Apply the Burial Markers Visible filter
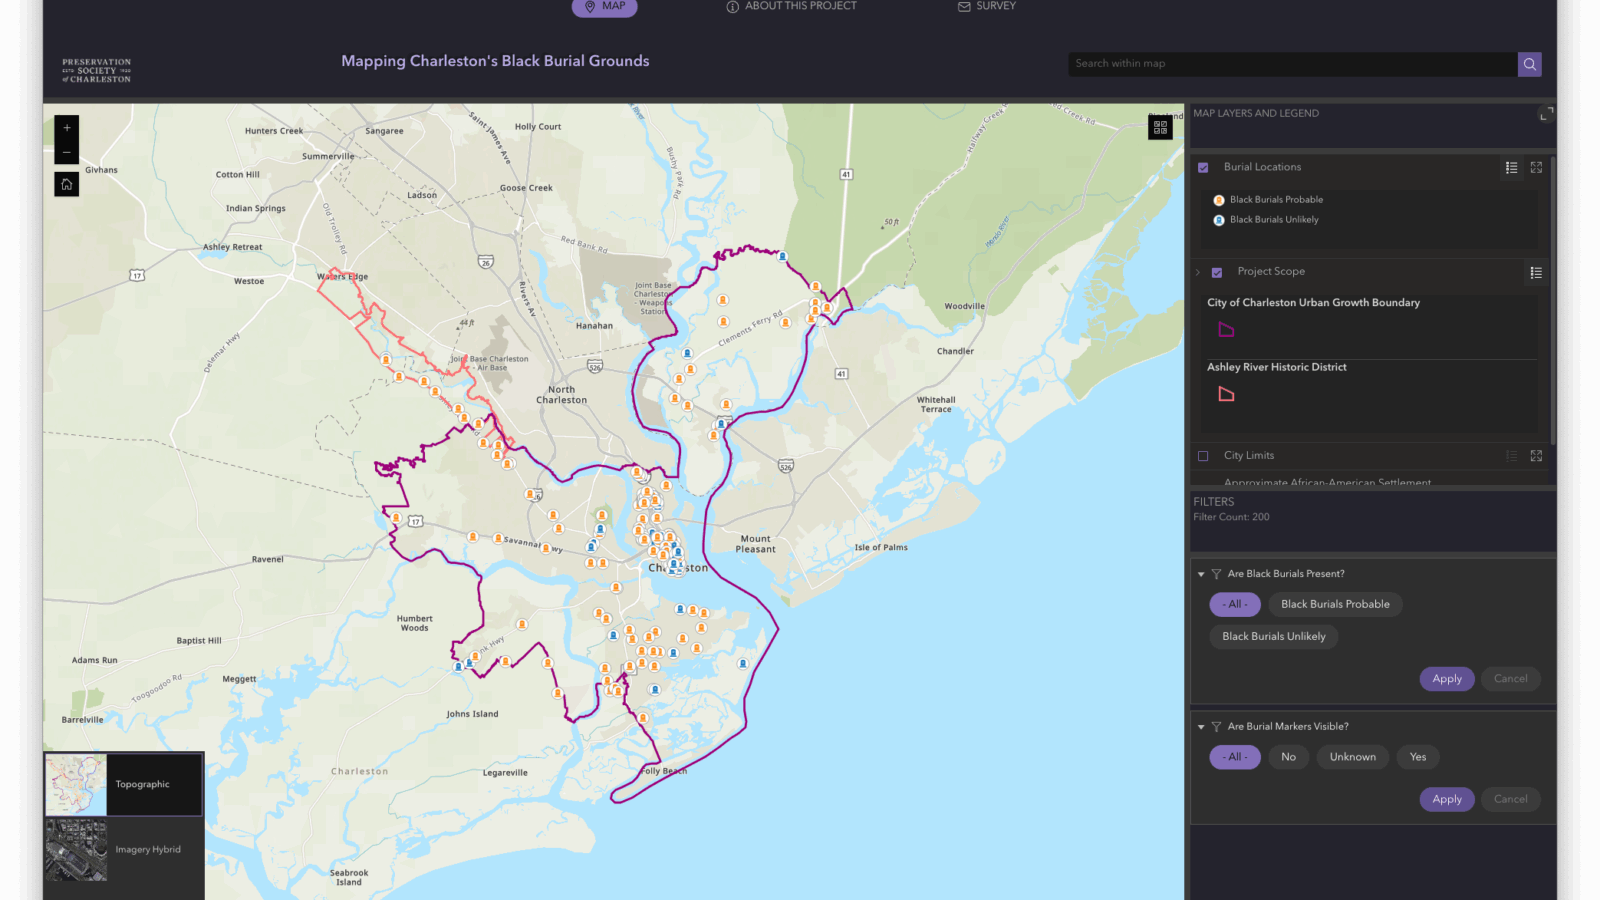 [1447, 799]
